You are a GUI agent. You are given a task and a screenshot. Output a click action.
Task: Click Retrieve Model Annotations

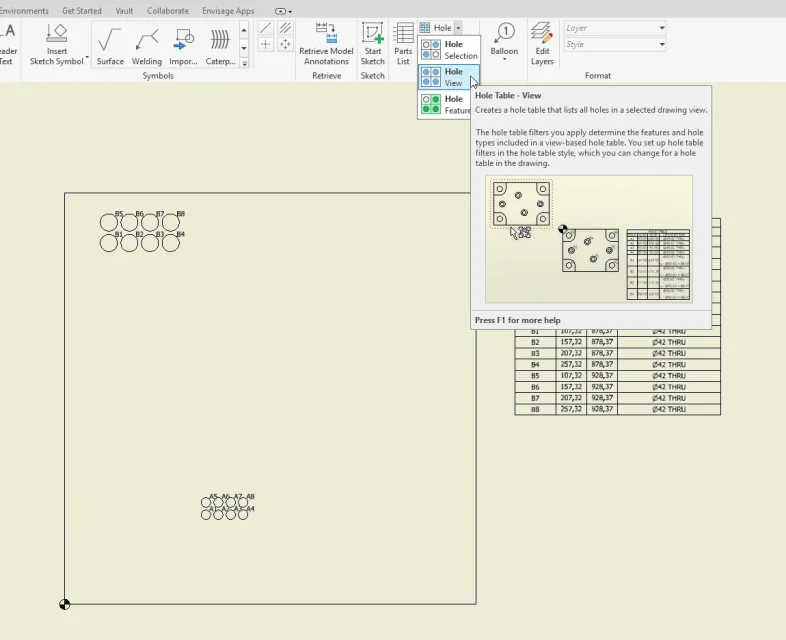326,44
